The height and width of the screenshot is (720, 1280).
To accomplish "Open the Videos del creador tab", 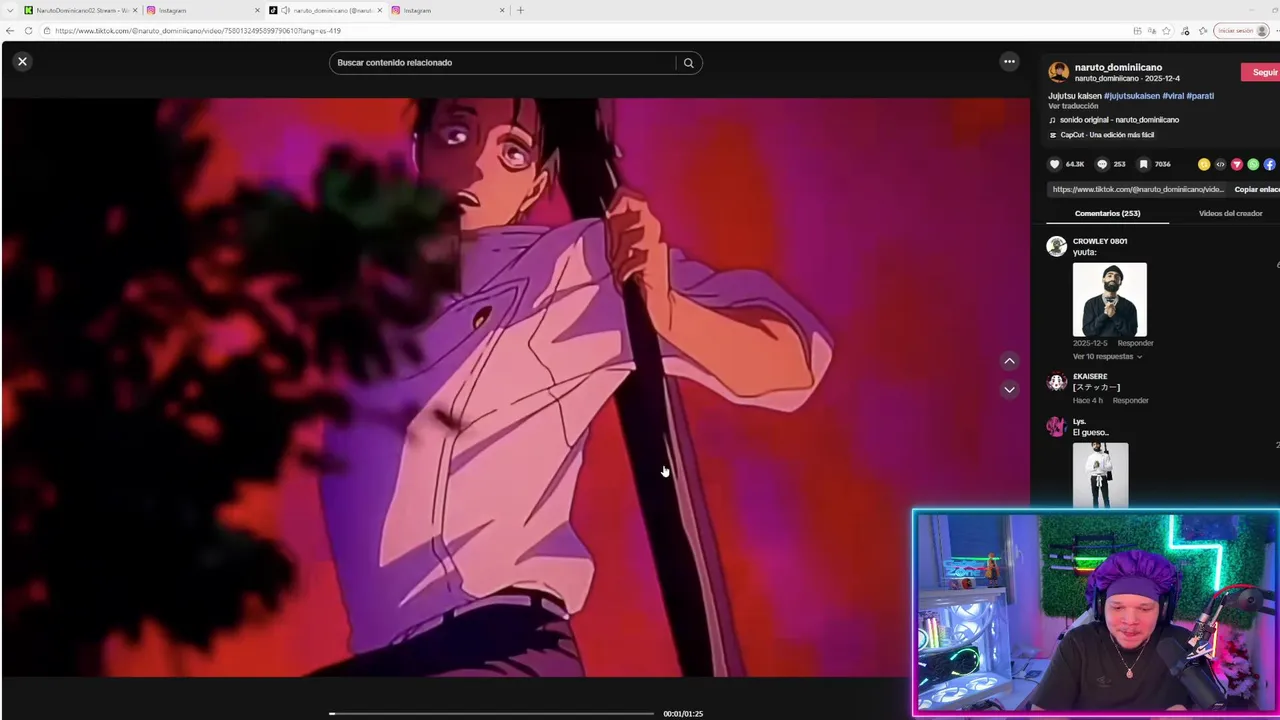I will click(x=1230, y=213).
